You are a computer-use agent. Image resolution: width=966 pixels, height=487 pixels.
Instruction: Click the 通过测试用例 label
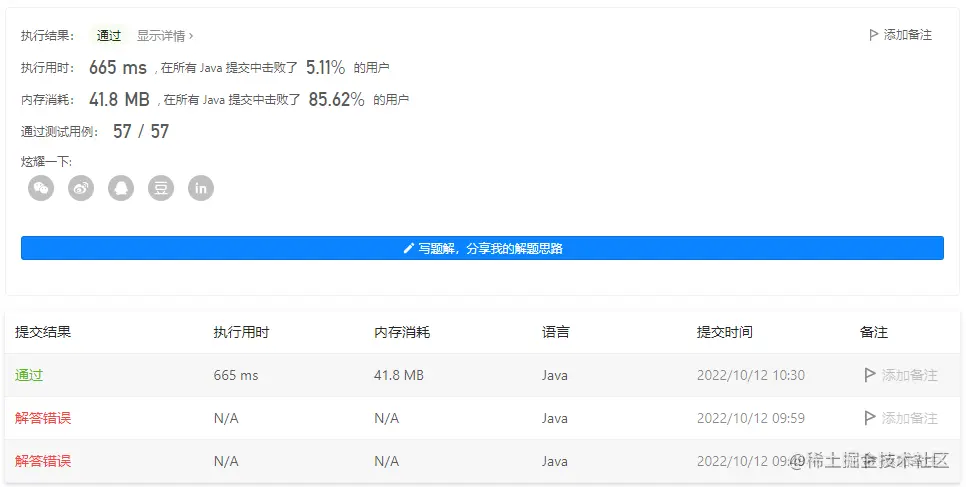[x=60, y=131]
